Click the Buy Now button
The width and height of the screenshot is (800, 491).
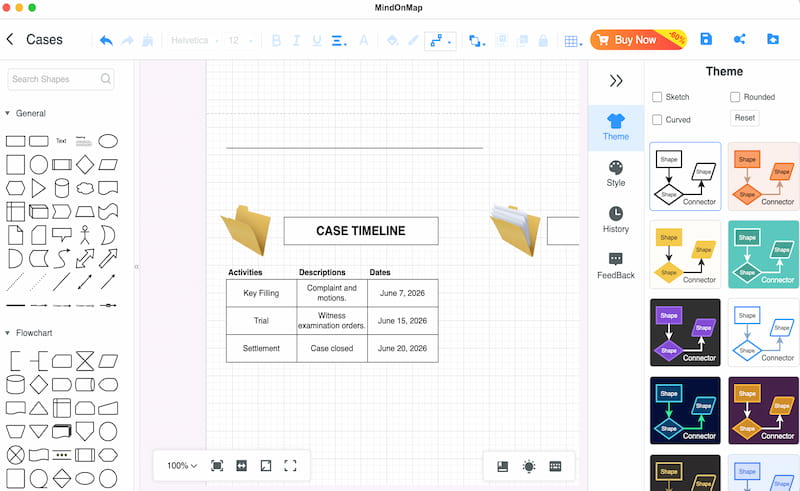coord(638,40)
